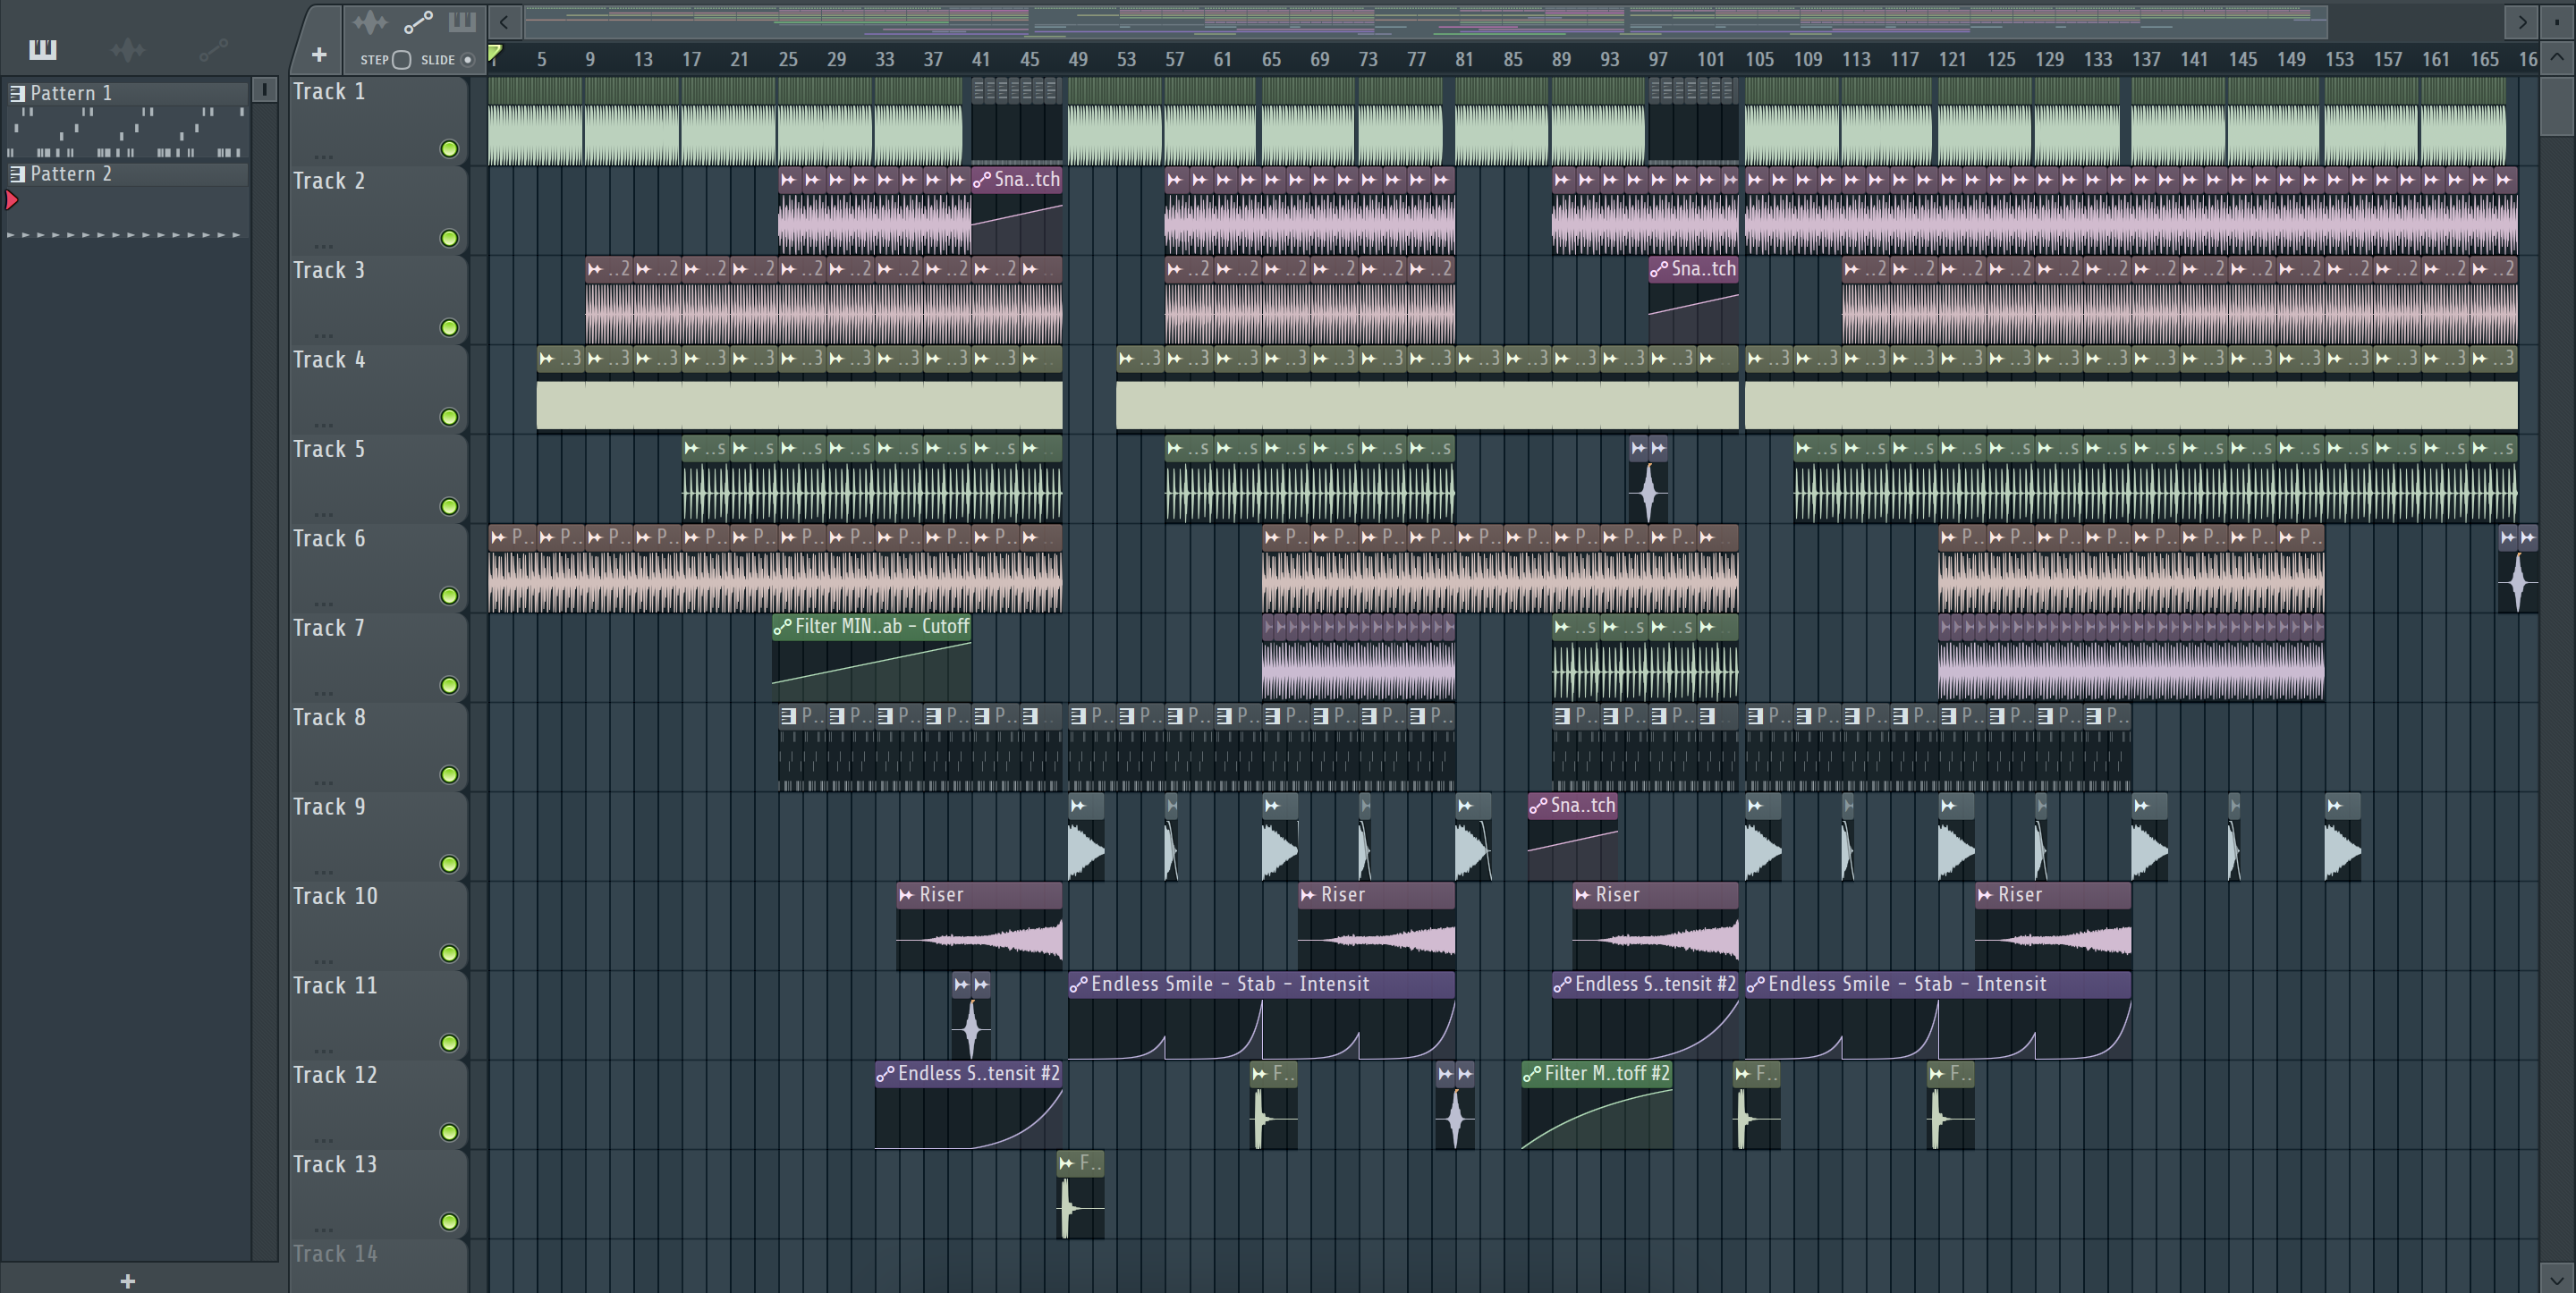This screenshot has height=1293, width=2576.
Task: Mute Track 11 with its green LED
Action: [449, 1043]
